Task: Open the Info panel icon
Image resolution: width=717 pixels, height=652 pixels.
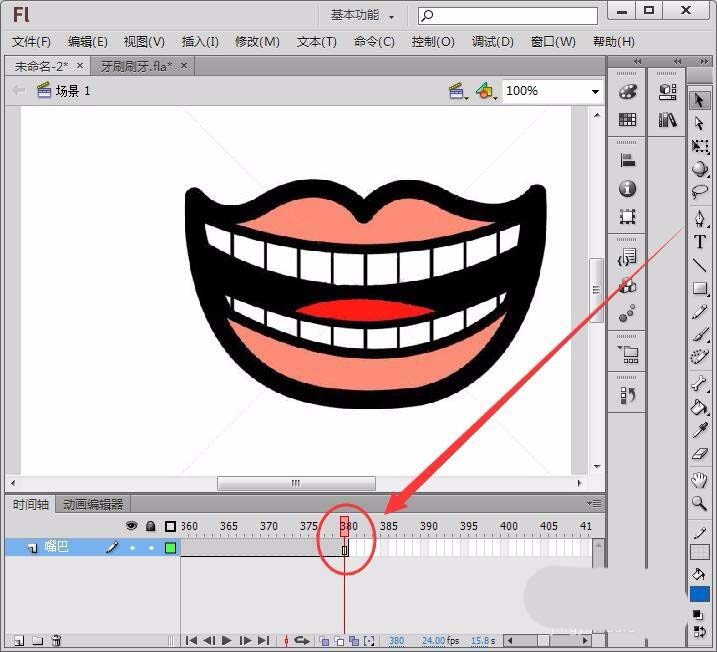Action: pos(628,189)
